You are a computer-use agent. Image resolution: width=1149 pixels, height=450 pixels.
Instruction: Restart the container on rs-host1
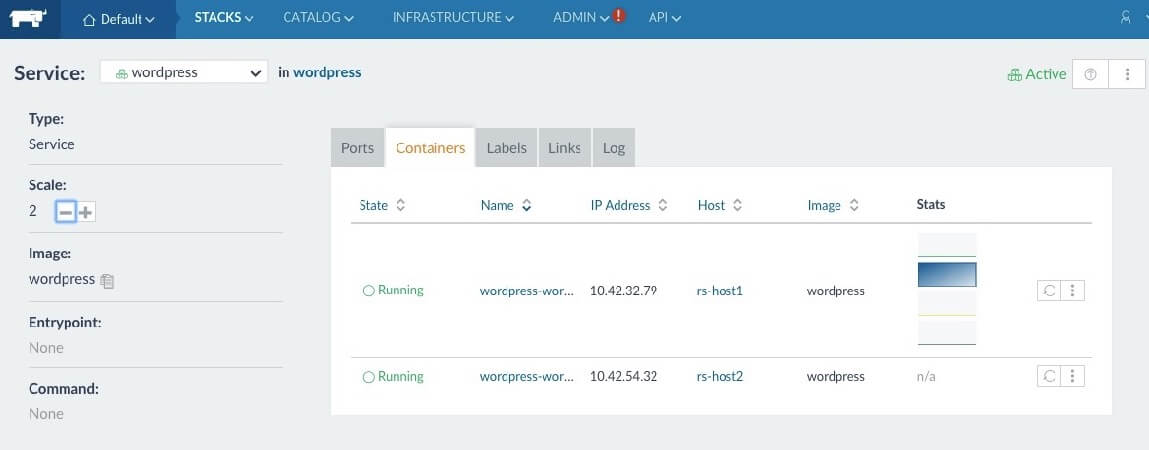[1049, 290]
